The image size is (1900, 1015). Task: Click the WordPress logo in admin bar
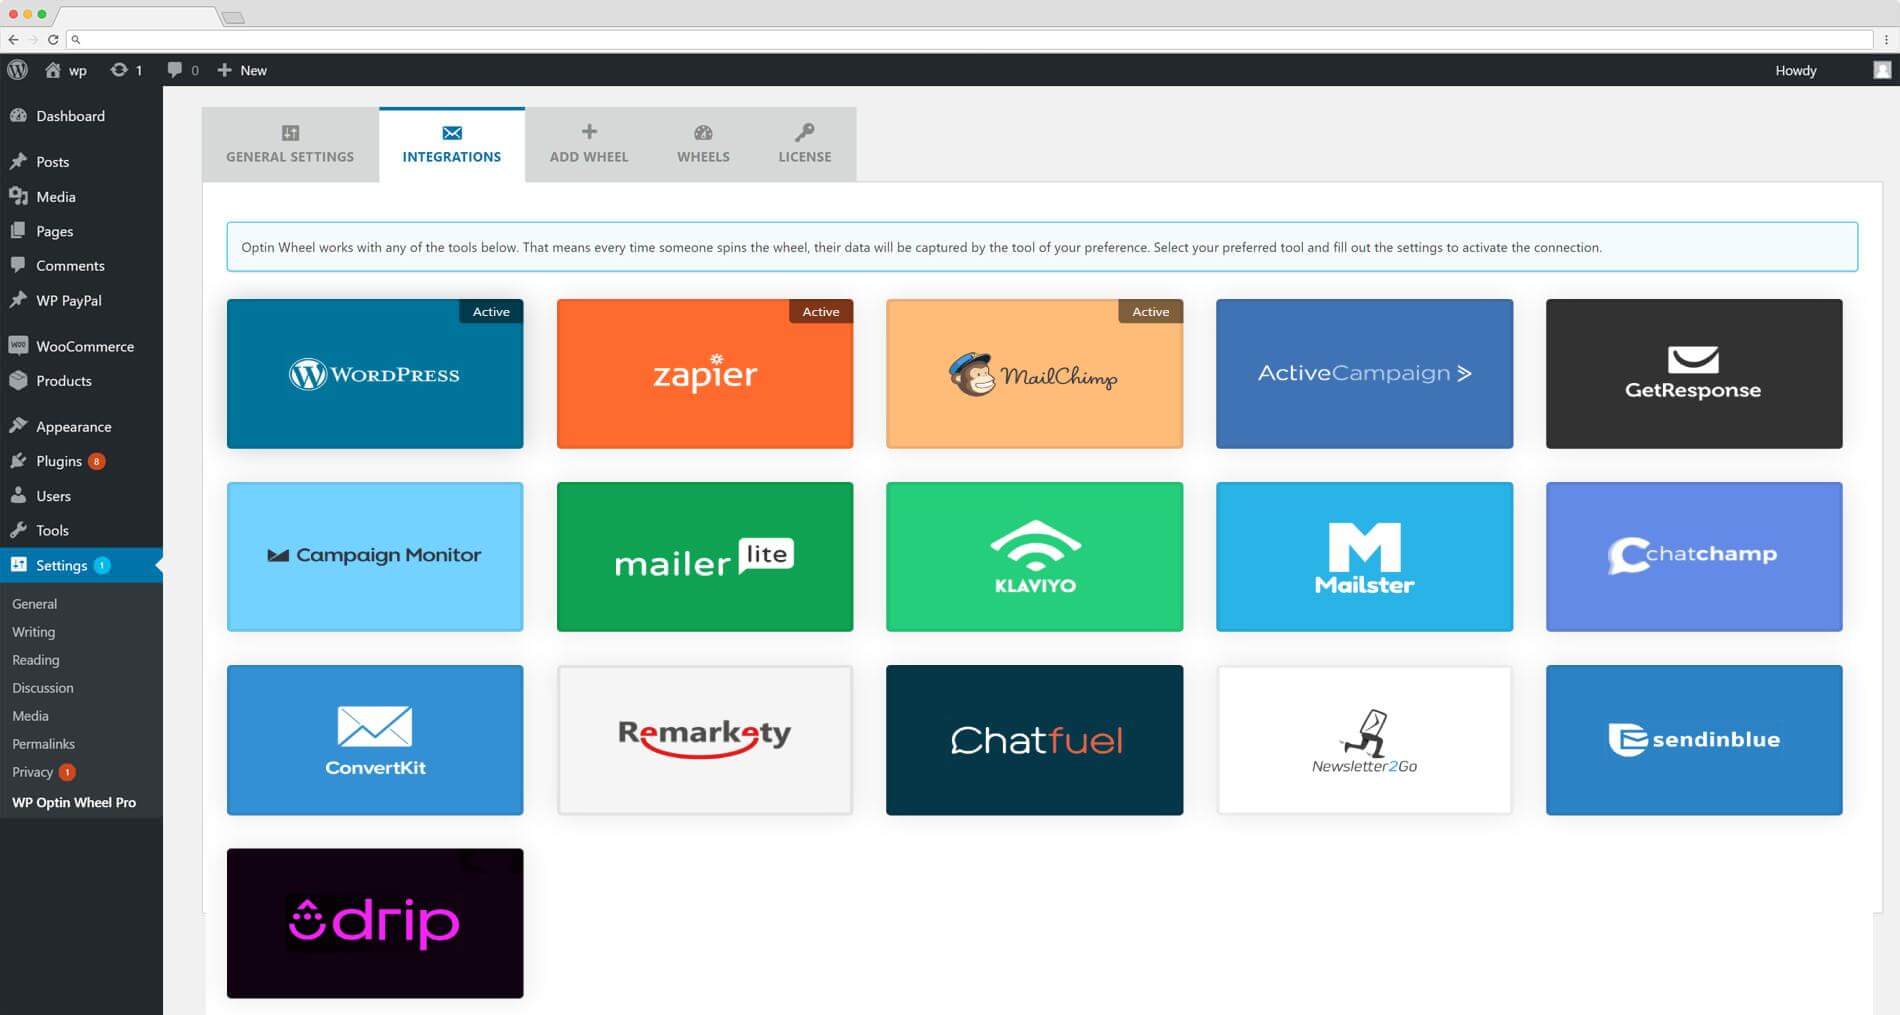point(17,70)
